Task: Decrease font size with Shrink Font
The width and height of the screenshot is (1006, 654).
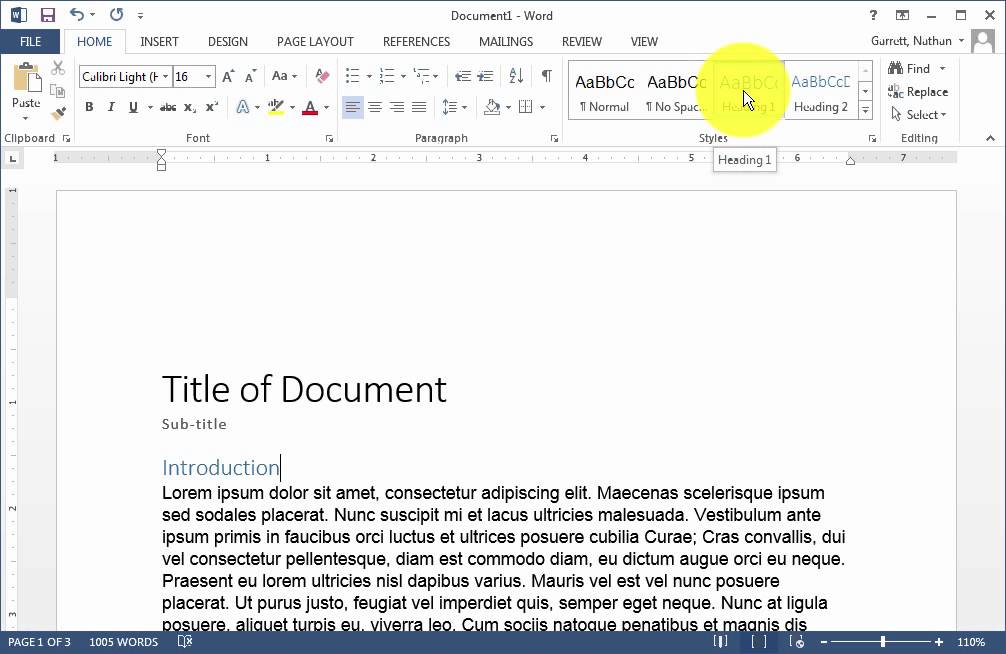Action: [250, 76]
